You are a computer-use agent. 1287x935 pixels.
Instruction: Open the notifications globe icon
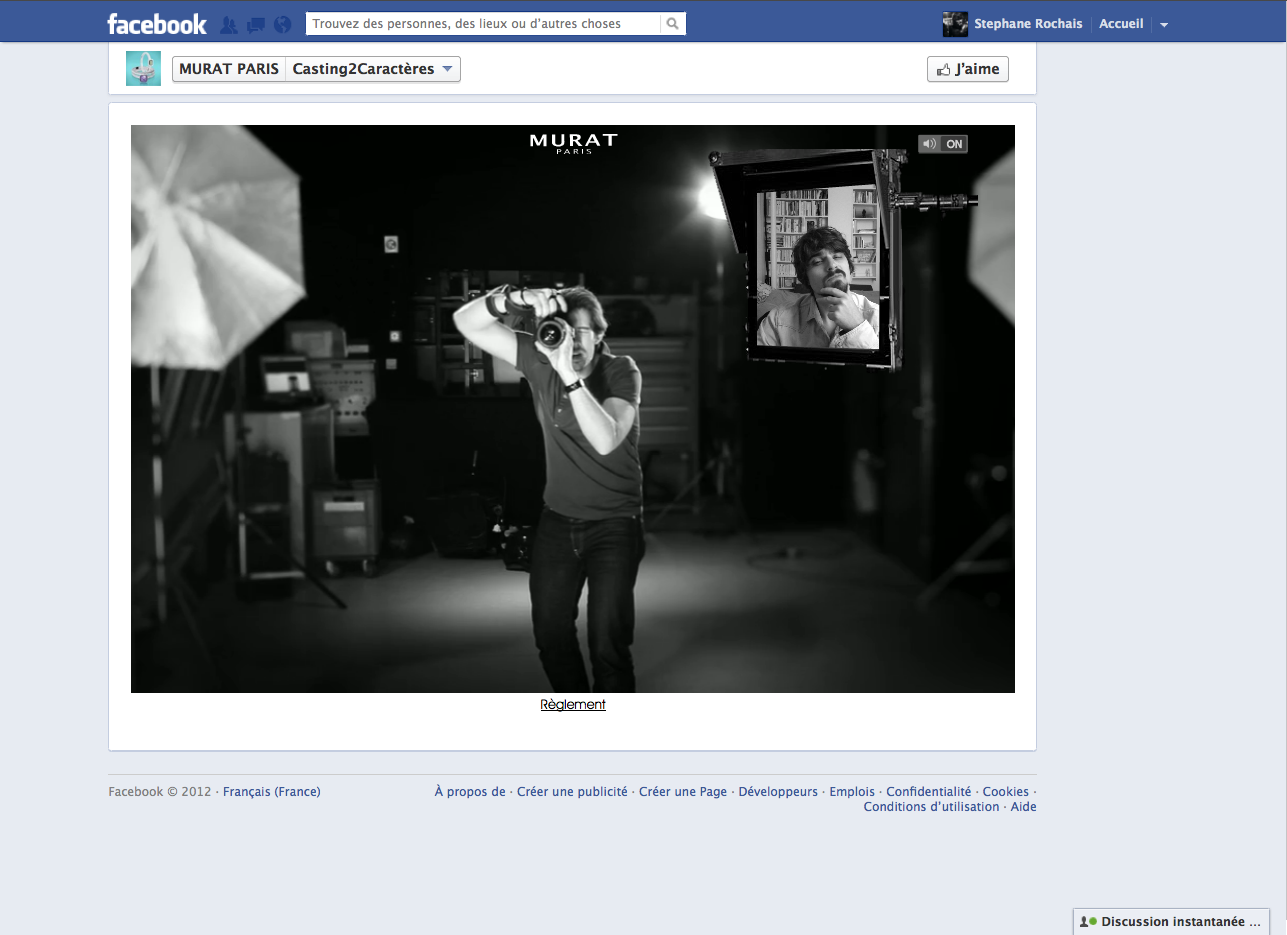(282, 24)
